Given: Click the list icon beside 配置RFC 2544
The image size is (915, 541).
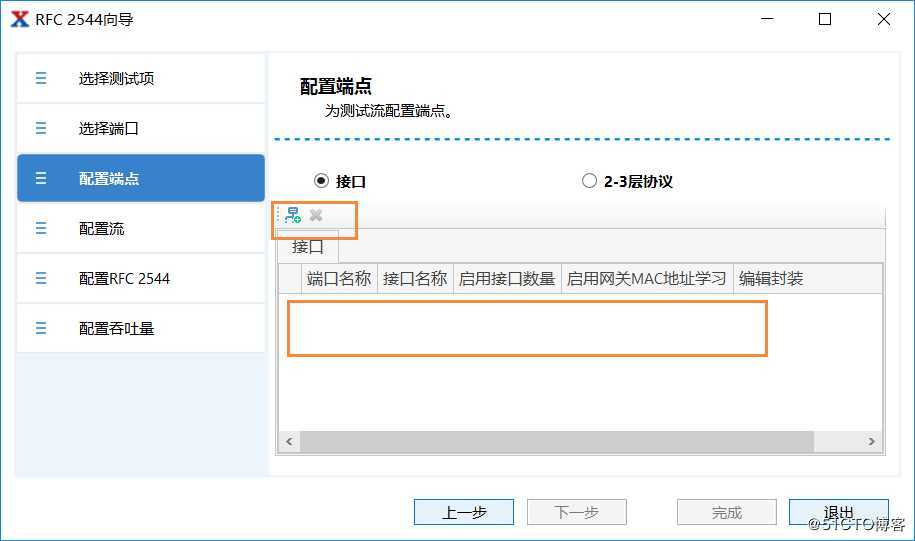Looking at the screenshot, I should (x=41, y=278).
